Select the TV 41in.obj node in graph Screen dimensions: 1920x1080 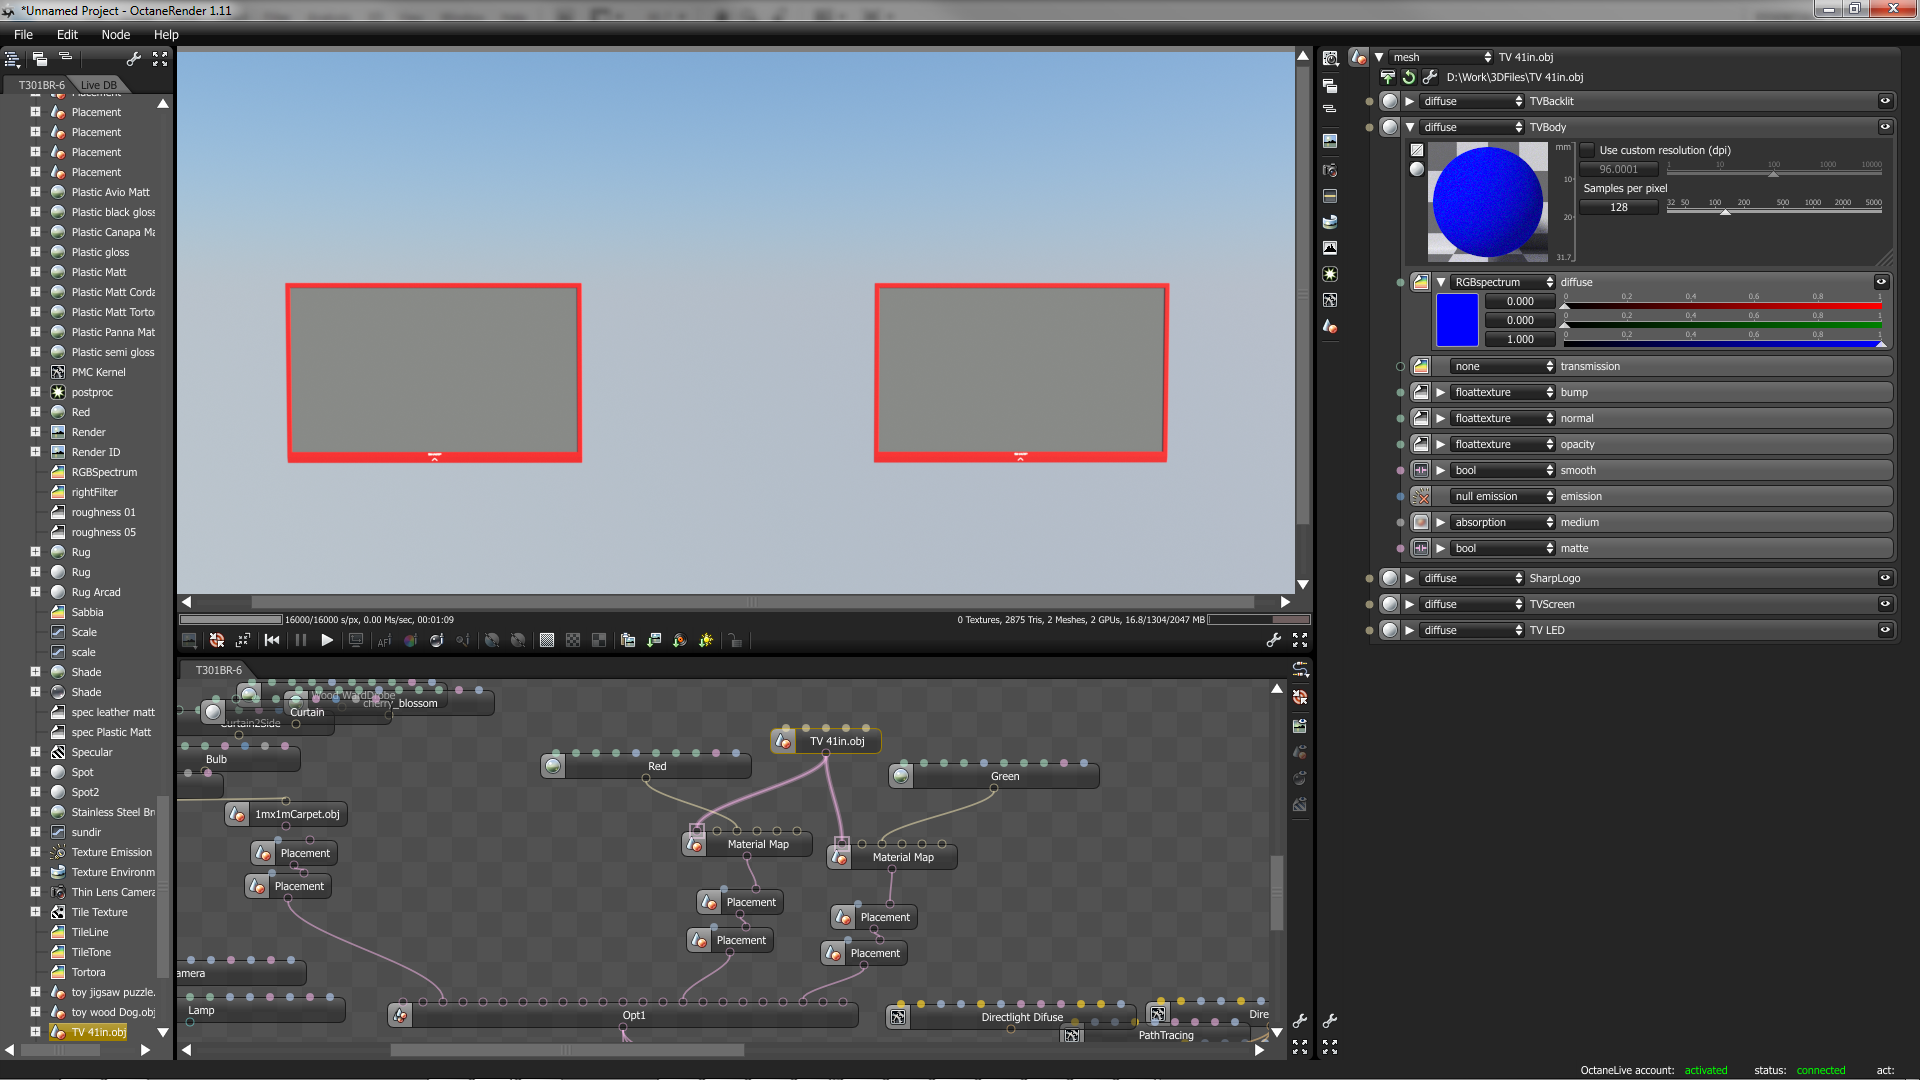coord(836,741)
